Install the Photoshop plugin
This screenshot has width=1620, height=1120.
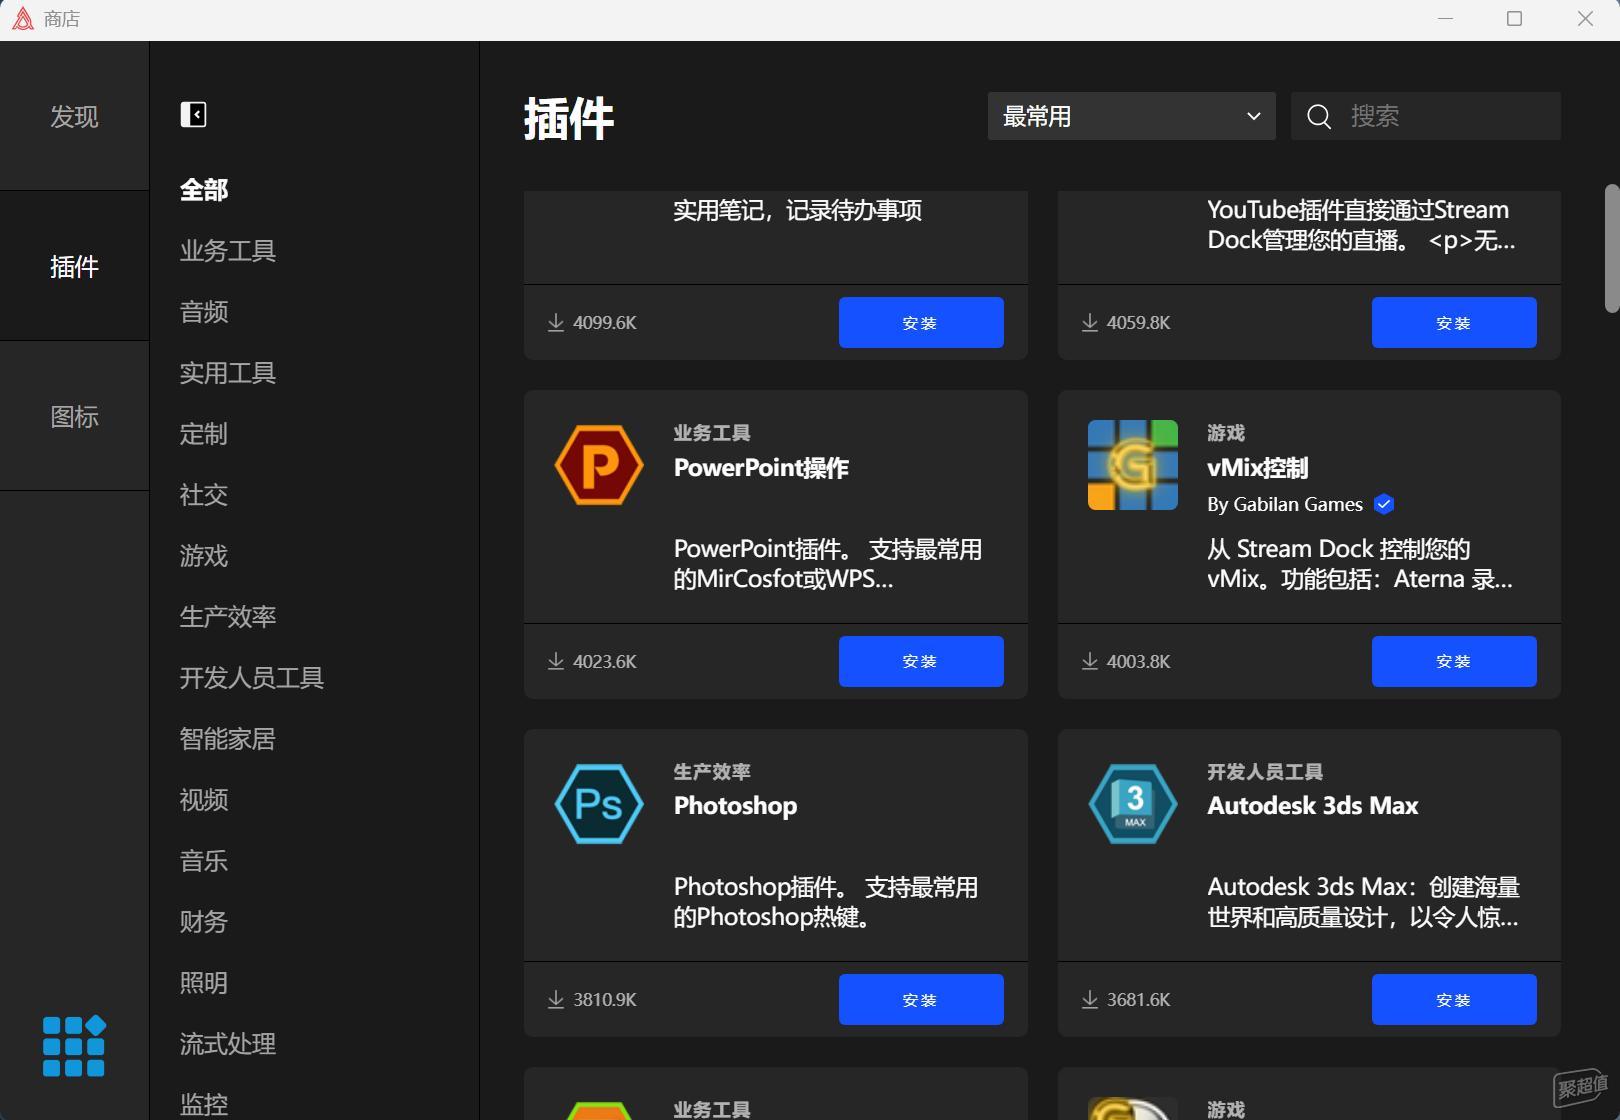921,999
